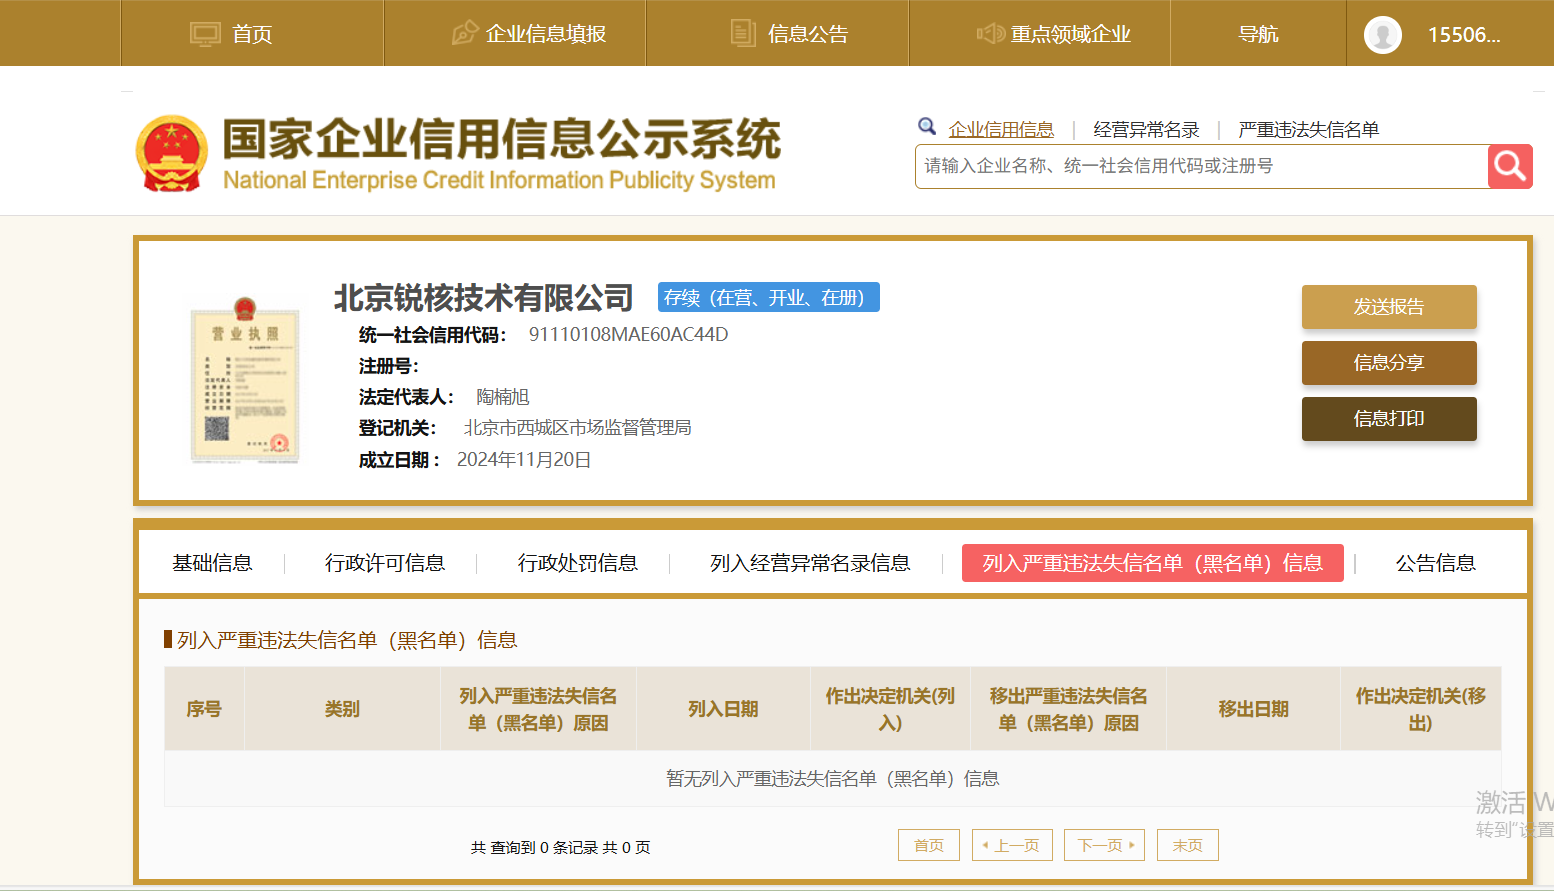The width and height of the screenshot is (1554, 891).
Task: Select 严重违法失信名单 search type
Action: [x=1308, y=129]
